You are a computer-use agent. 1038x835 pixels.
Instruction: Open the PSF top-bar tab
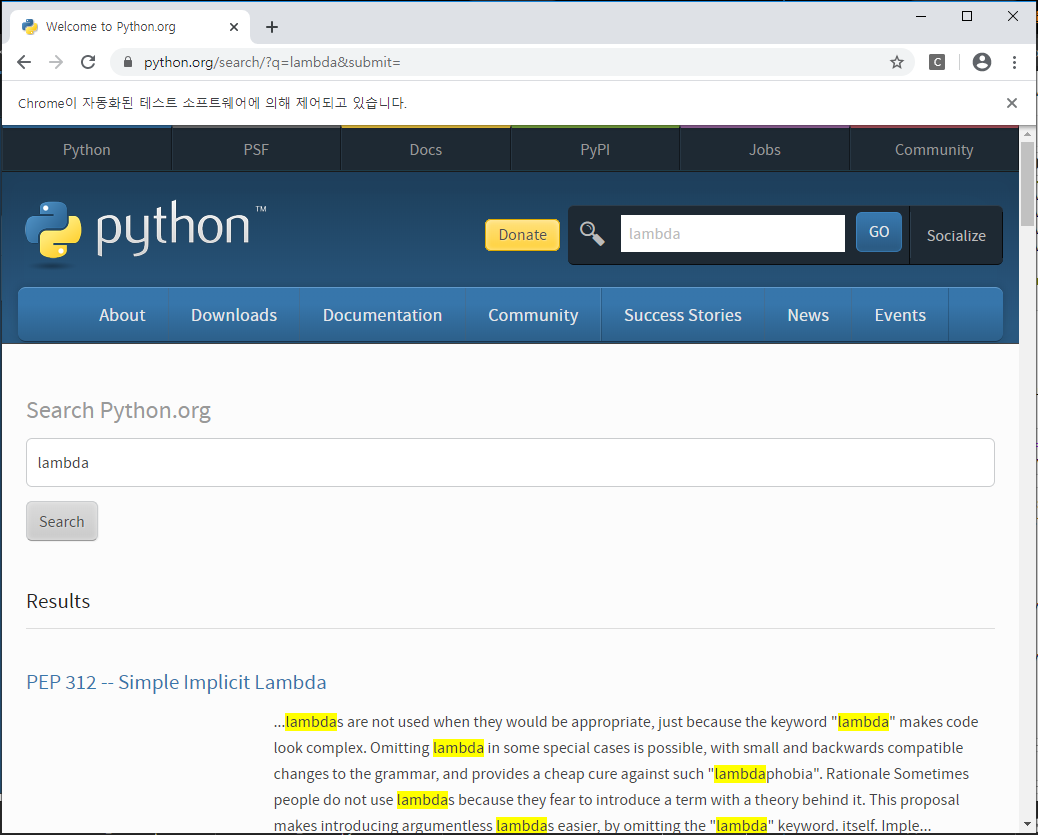click(x=256, y=150)
